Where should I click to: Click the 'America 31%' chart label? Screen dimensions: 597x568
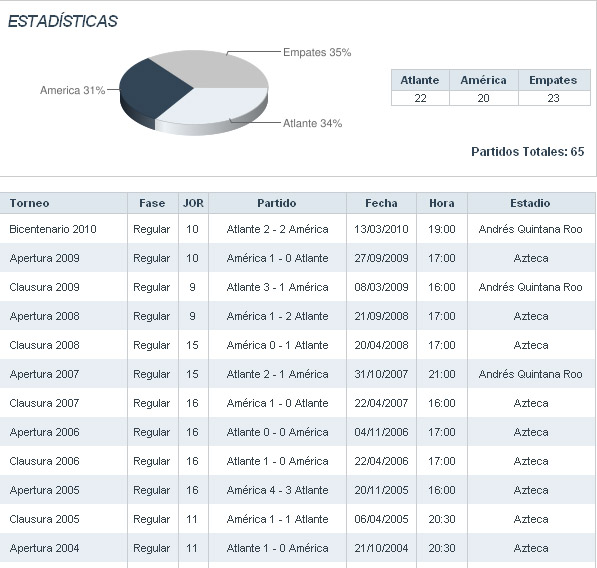(x=72, y=90)
